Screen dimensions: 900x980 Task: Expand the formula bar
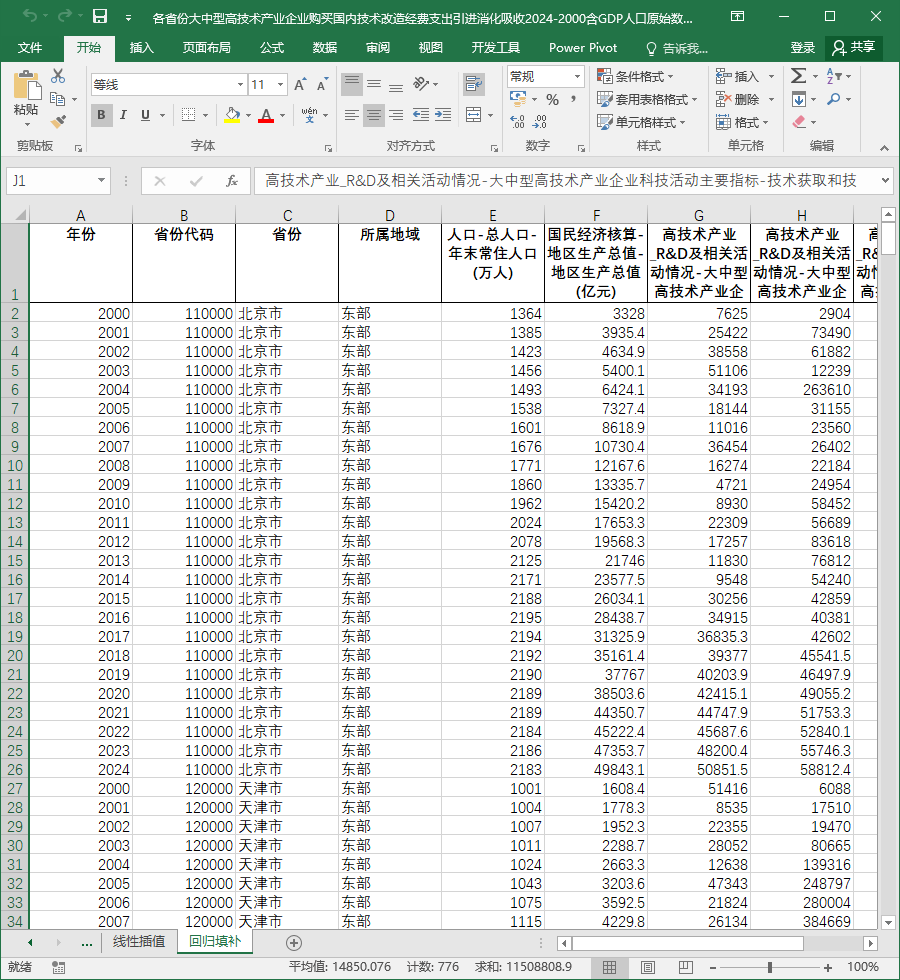(885, 181)
